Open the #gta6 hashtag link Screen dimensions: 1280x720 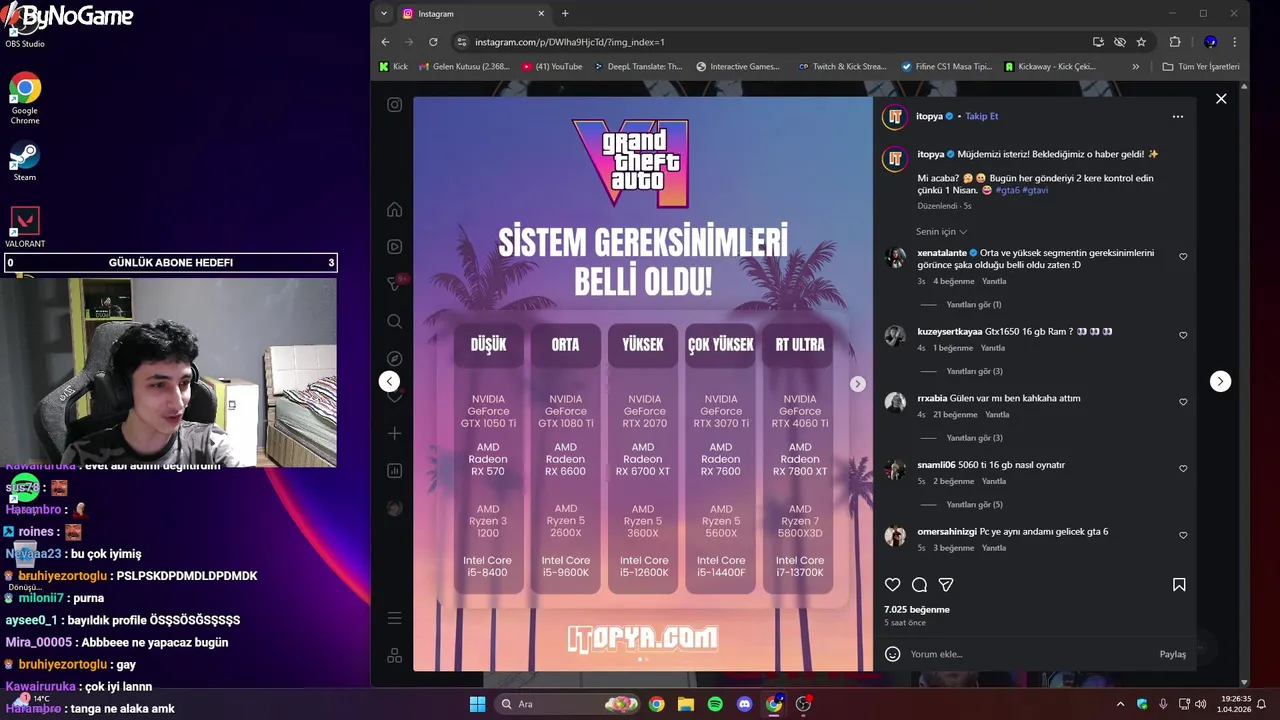1007,190
